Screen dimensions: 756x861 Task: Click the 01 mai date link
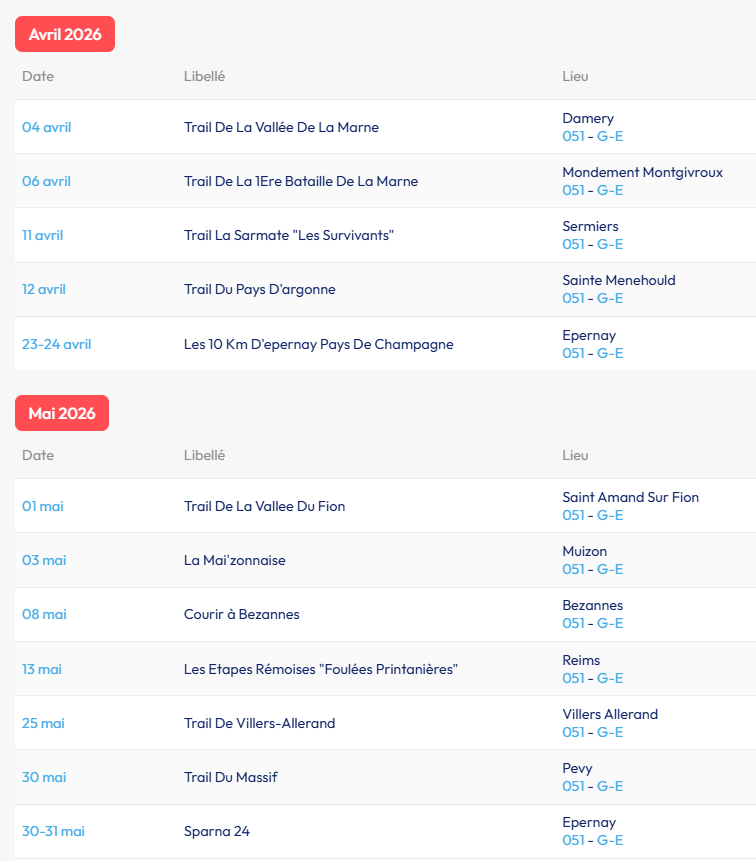(43, 506)
